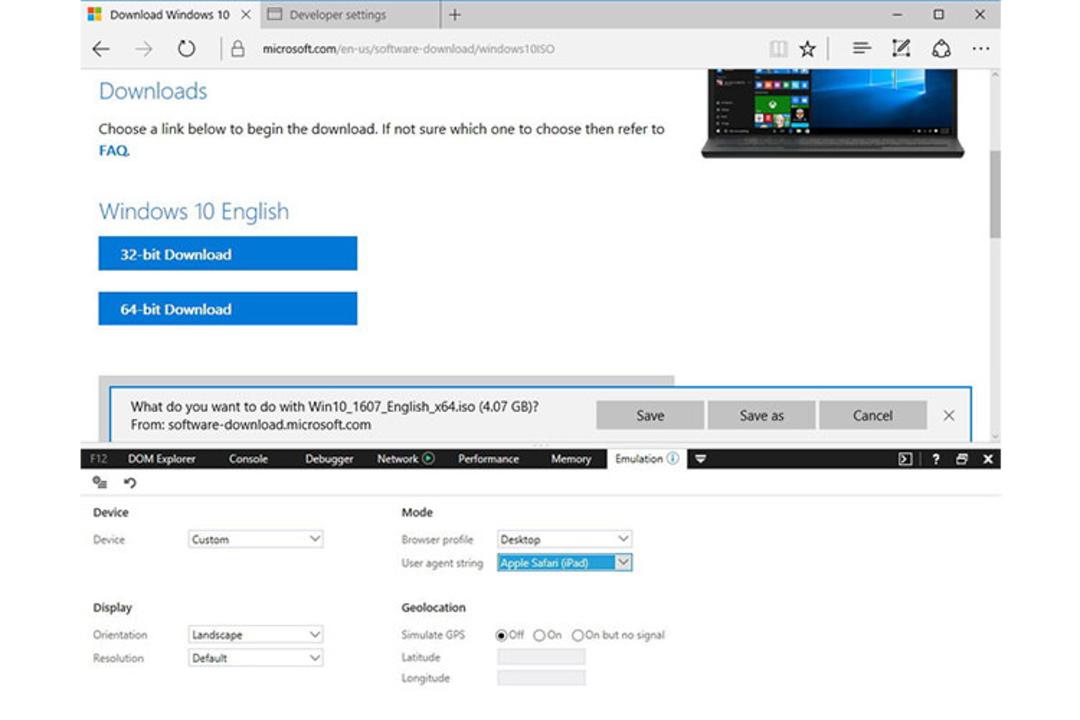Go back with the browser back arrow
1080x720 pixels.
(101, 49)
